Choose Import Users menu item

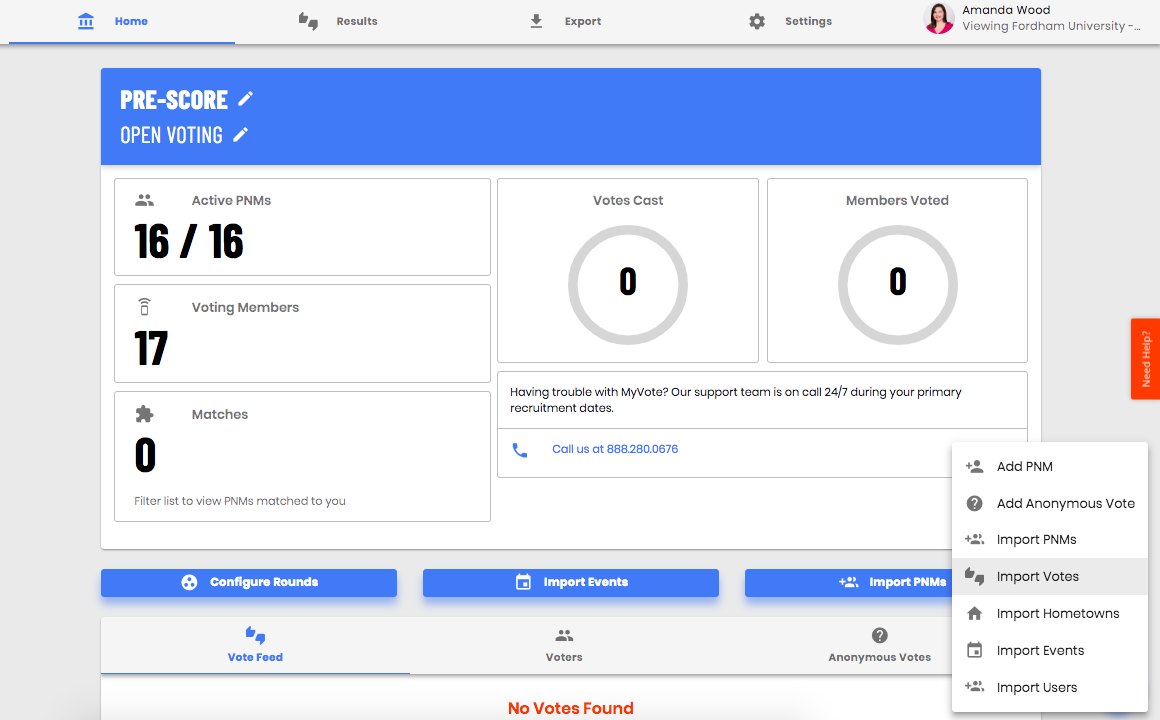[1050, 687]
